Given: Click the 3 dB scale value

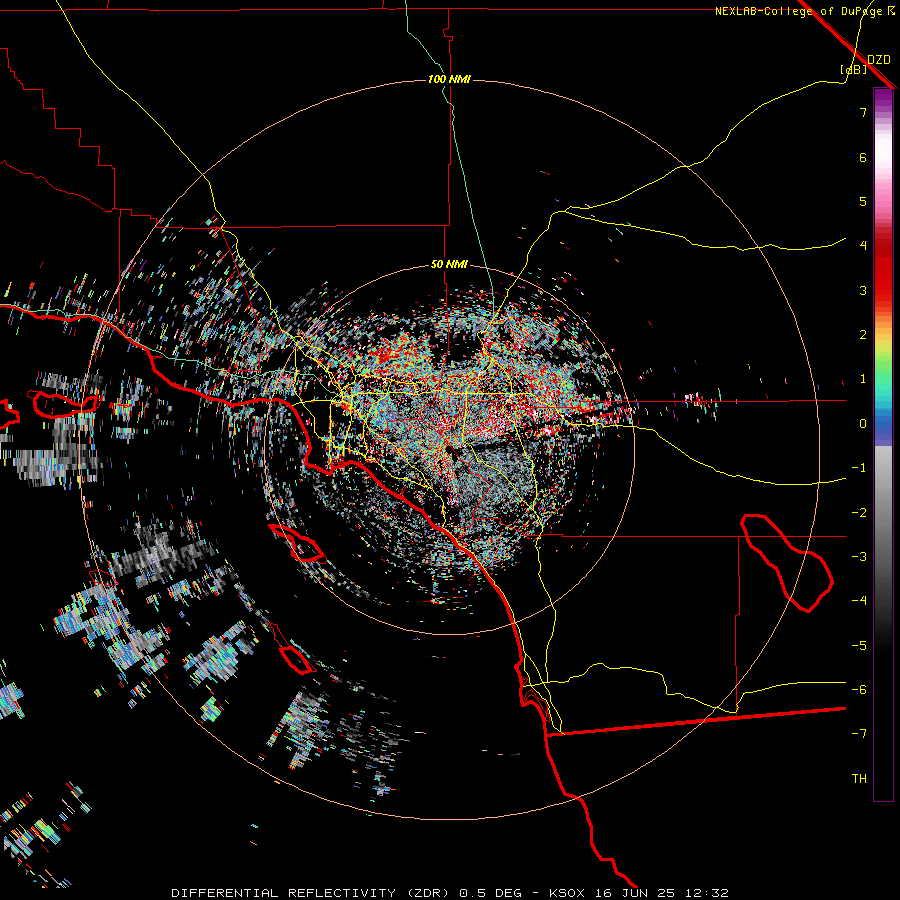Looking at the screenshot, I should [x=863, y=290].
